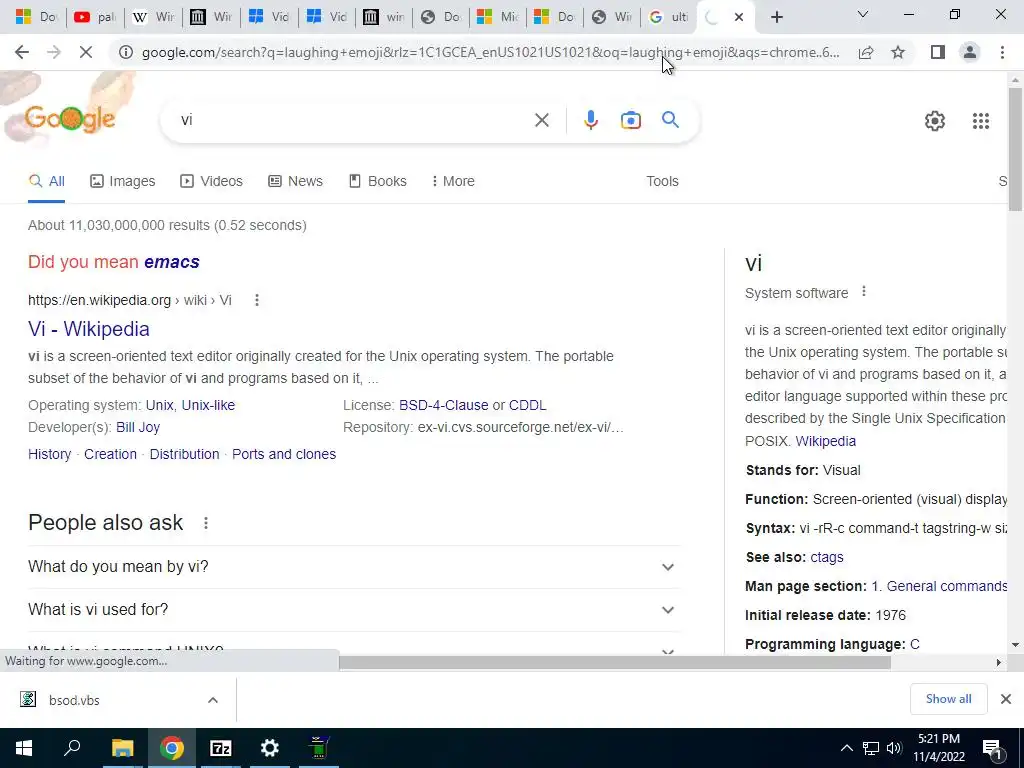Open Ports and clones link
The image size is (1024, 768).
click(284, 455)
